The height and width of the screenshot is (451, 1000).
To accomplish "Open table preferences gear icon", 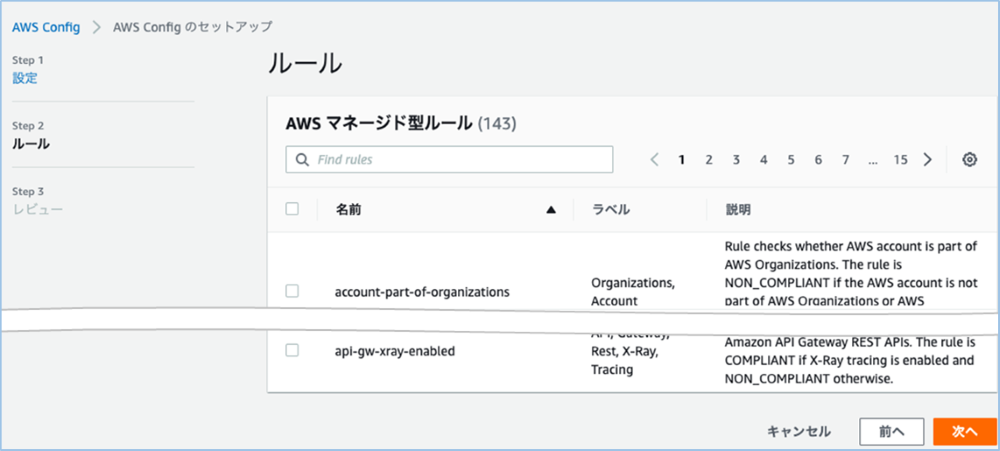I will pyautogui.click(x=969, y=159).
